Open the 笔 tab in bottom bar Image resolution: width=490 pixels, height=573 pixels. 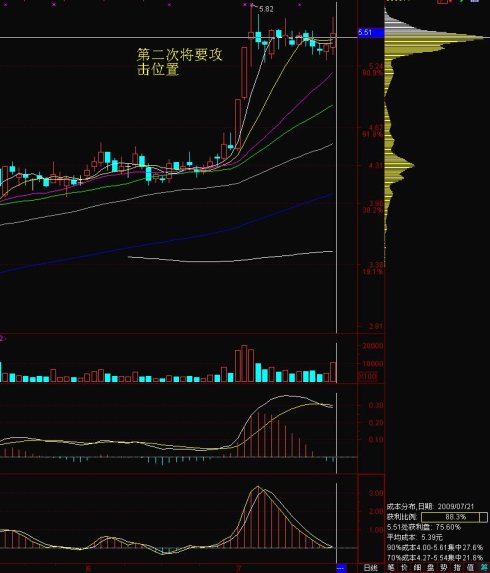[x=391, y=568]
